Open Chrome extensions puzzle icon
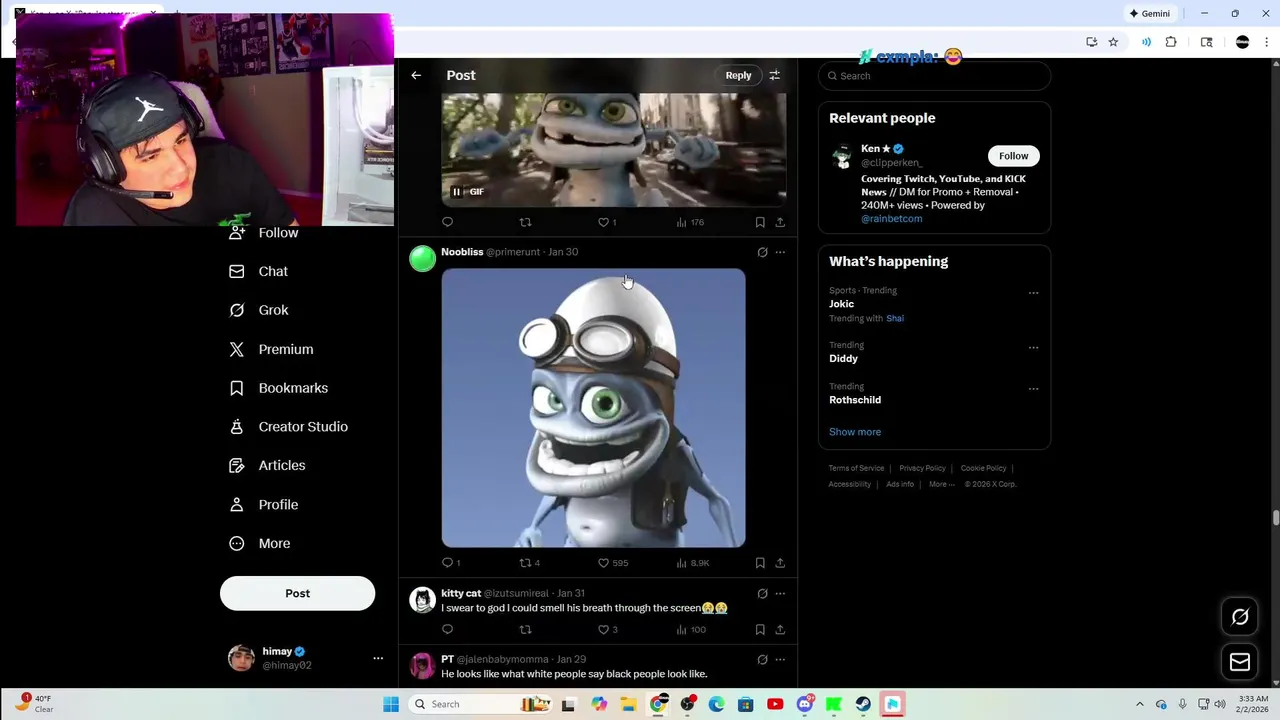The image size is (1280, 720). (1171, 42)
